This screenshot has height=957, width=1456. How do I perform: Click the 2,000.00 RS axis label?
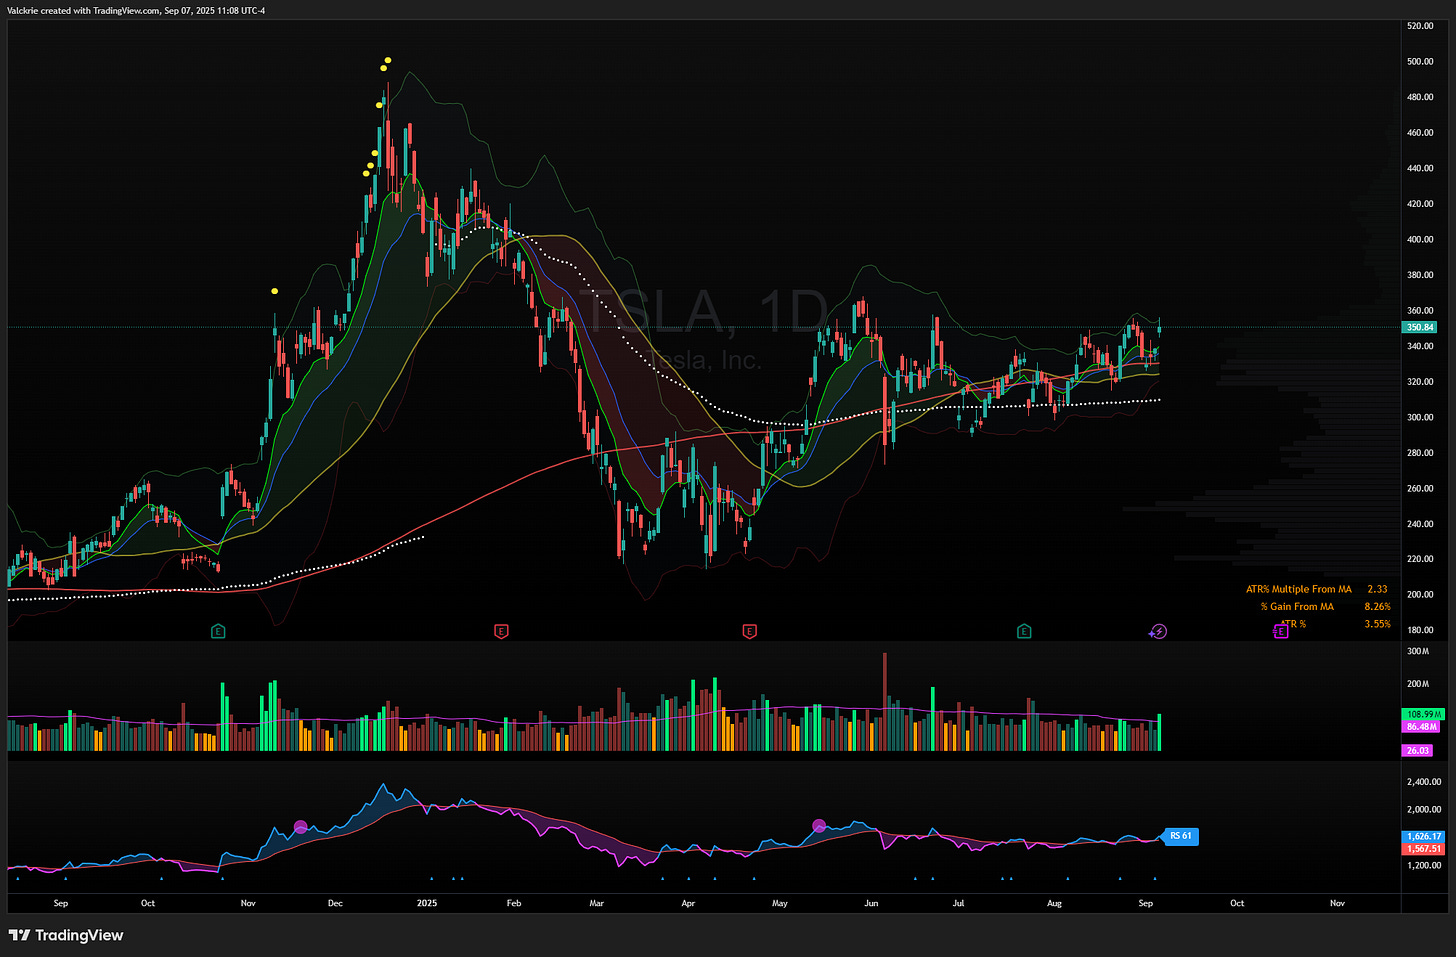coord(1424,810)
